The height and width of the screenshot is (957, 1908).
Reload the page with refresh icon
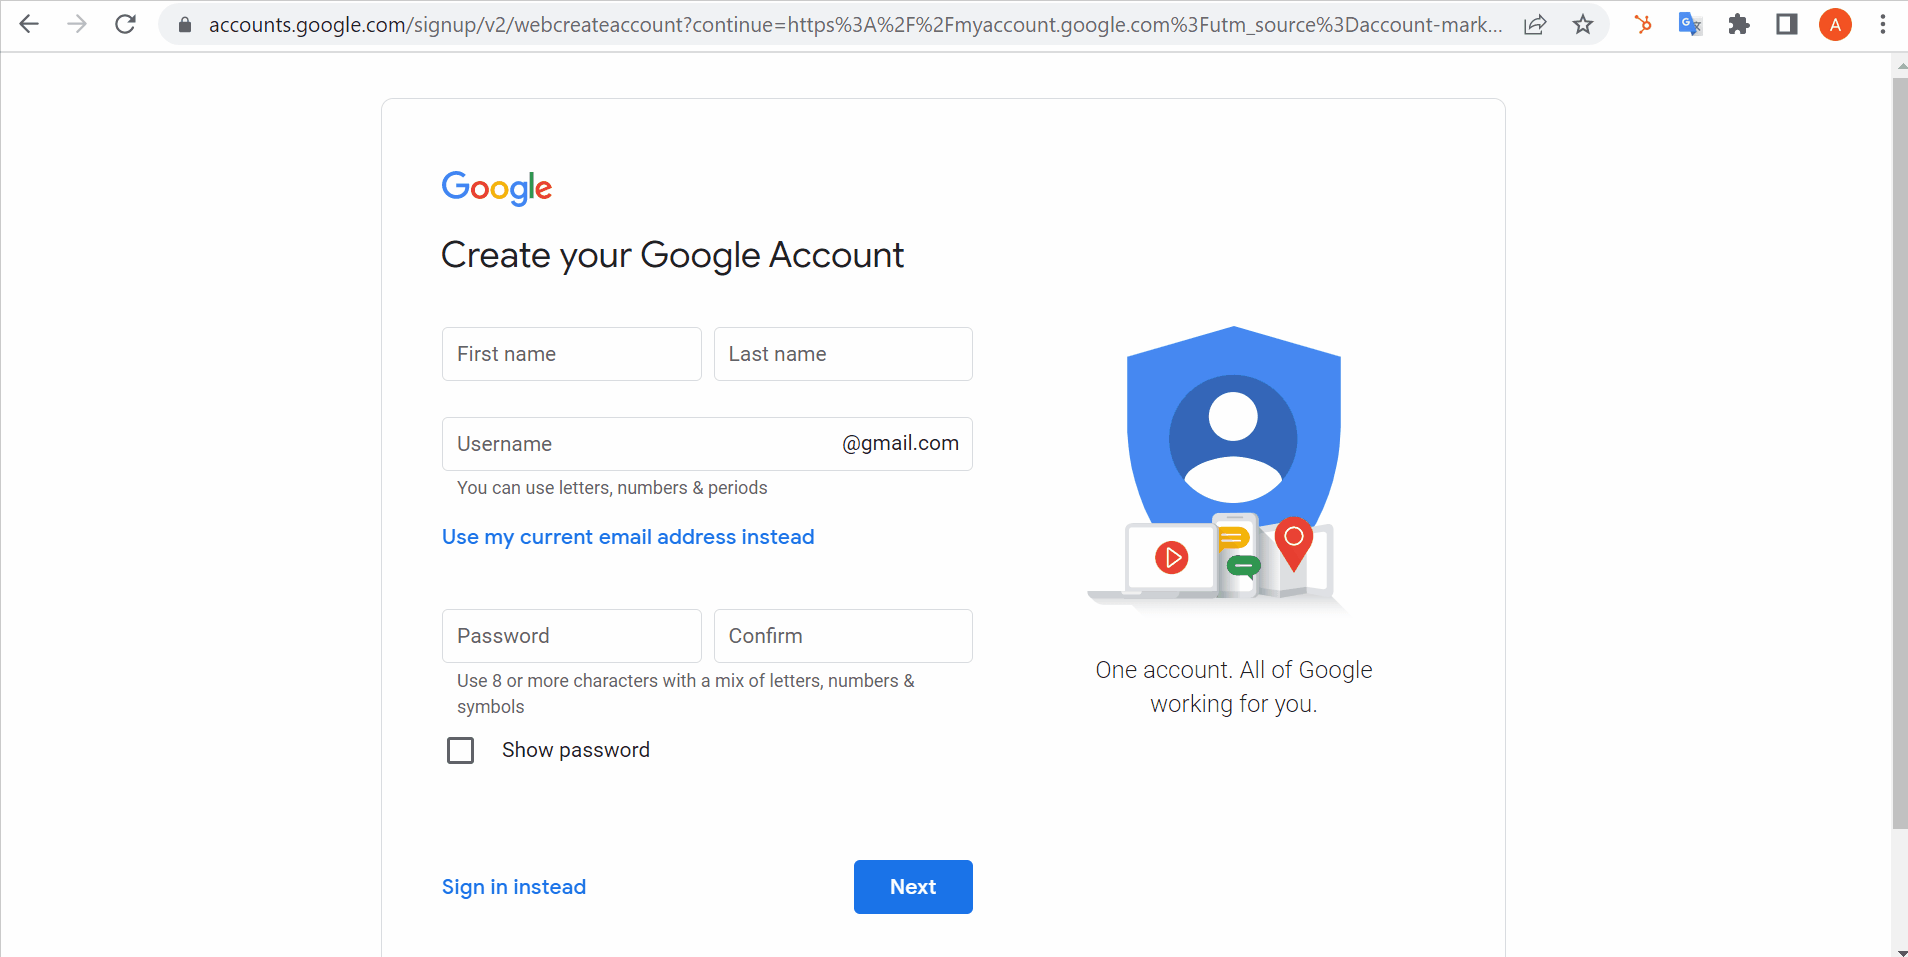pos(125,24)
